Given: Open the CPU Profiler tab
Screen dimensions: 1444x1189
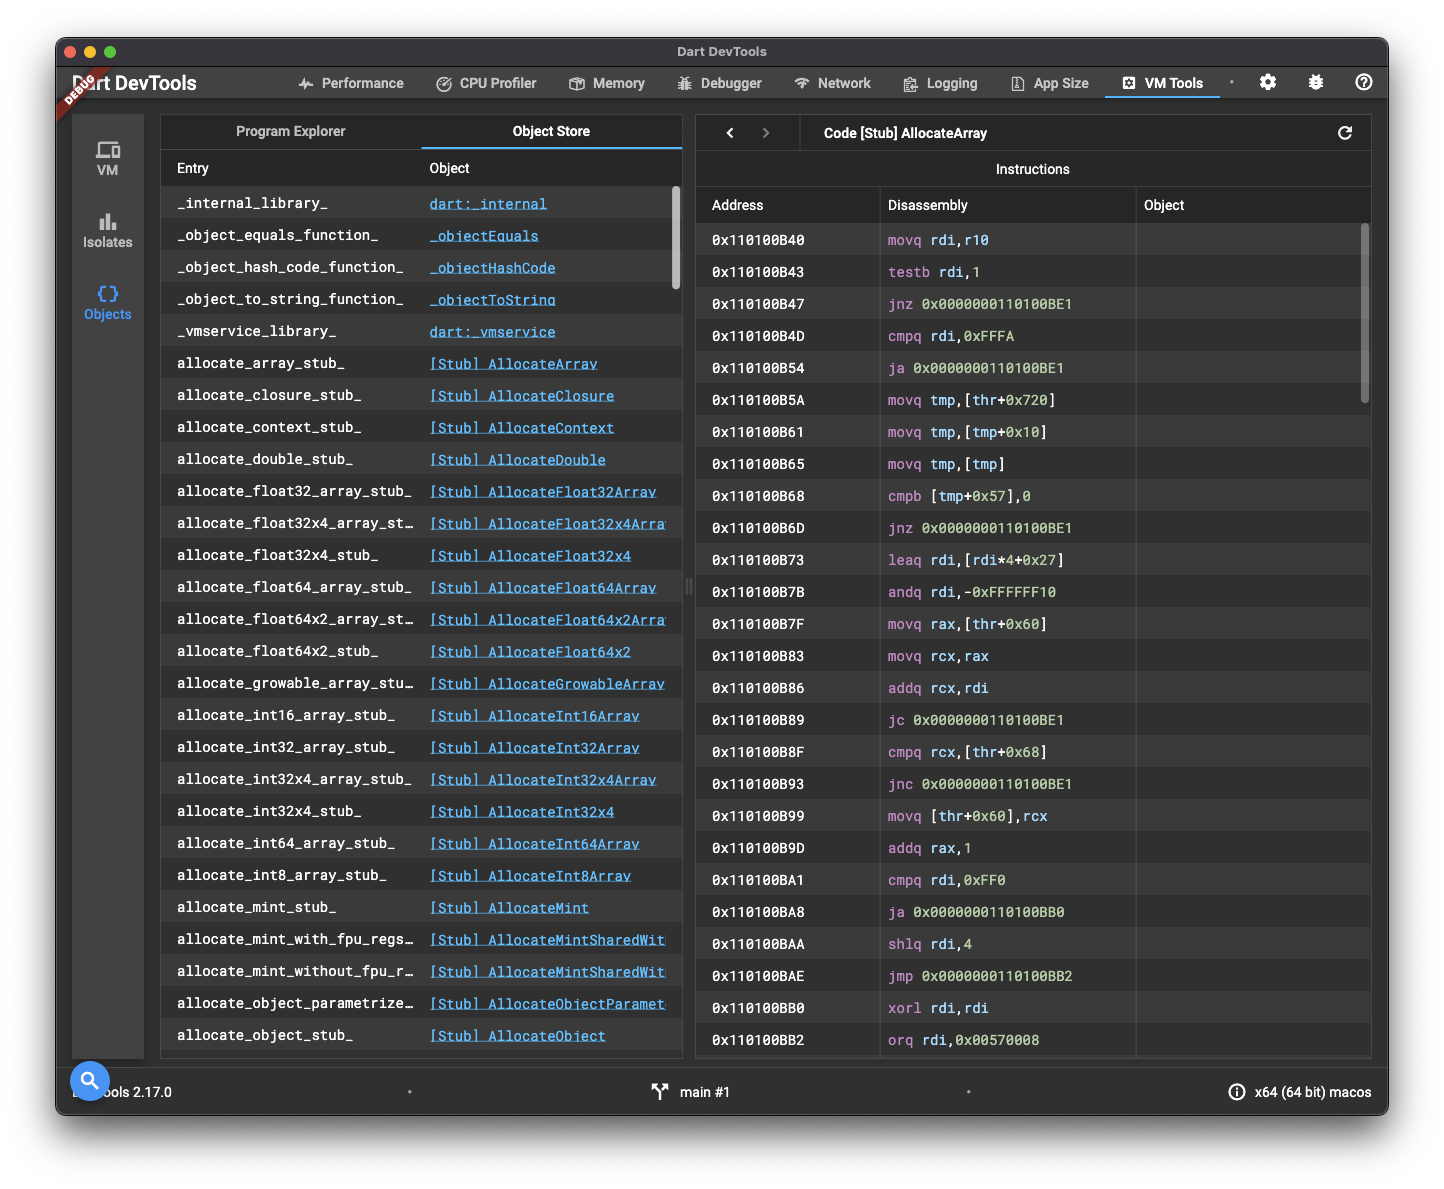Looking at the screenshot, I should (486, 83).
